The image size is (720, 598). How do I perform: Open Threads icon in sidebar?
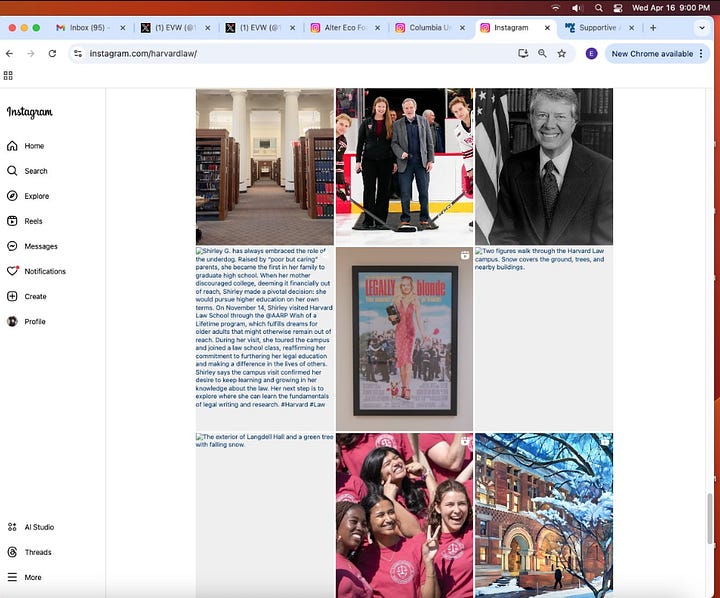12,552
